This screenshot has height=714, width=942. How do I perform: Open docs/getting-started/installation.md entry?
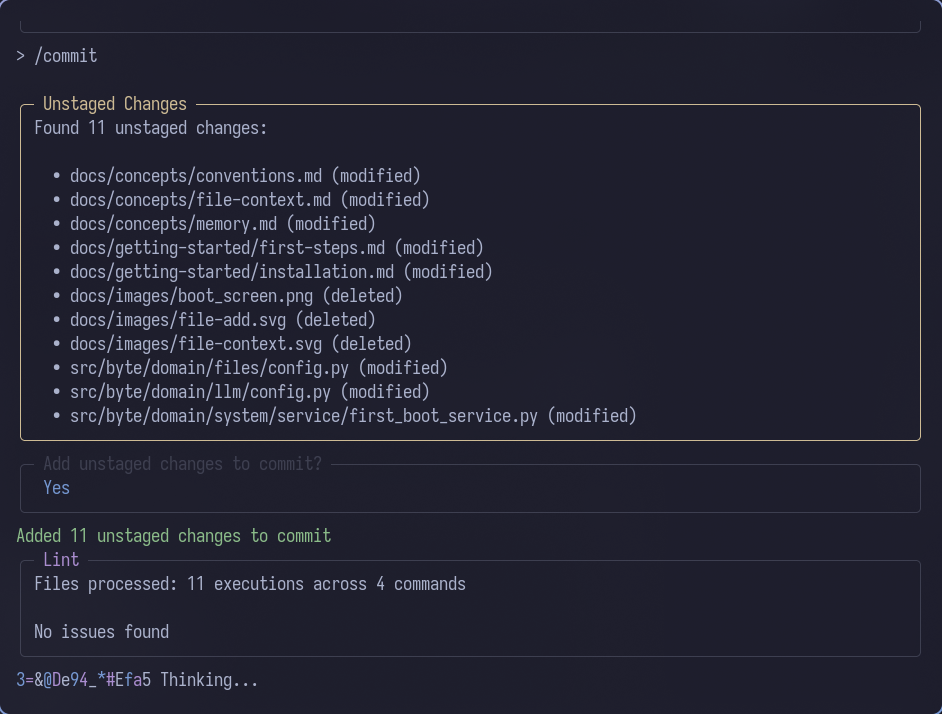point(281,272)
